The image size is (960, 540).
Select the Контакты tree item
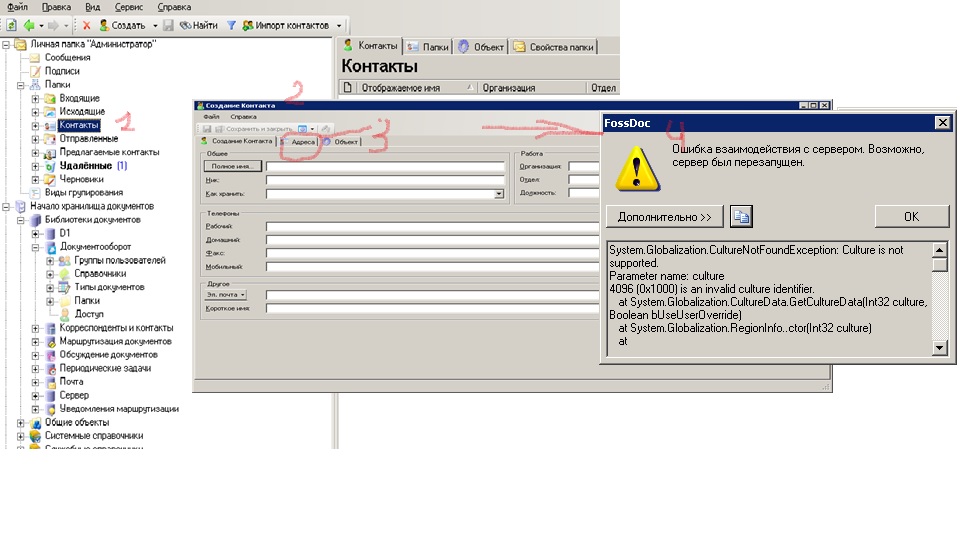coord(79,125)
